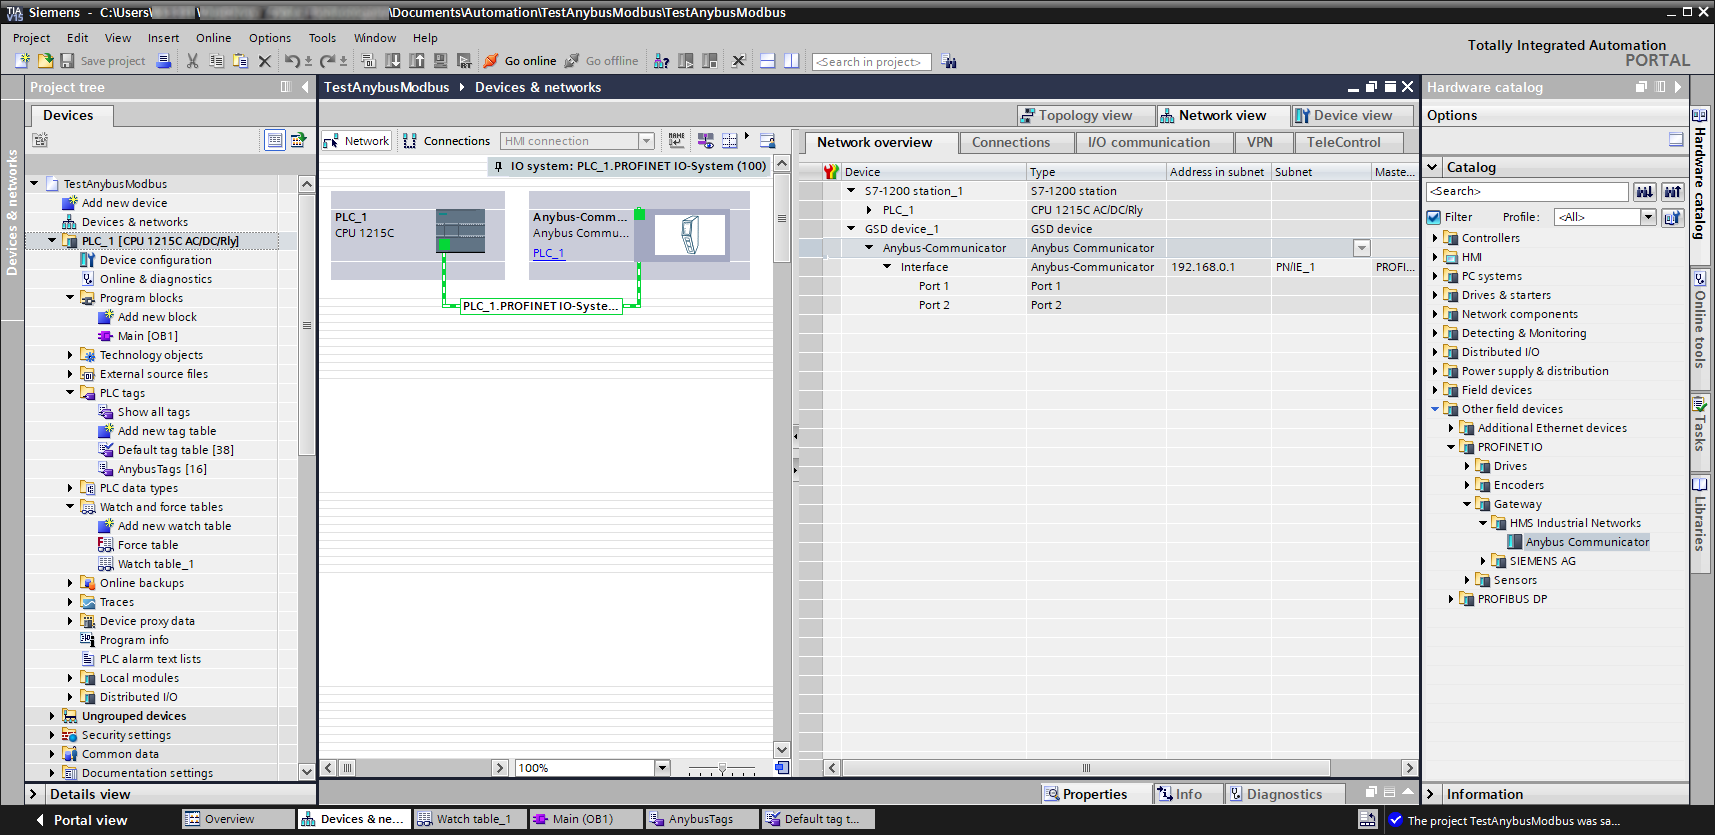Open the Online menu
This screenshot has width=1715, height=835.
[213, 38]
